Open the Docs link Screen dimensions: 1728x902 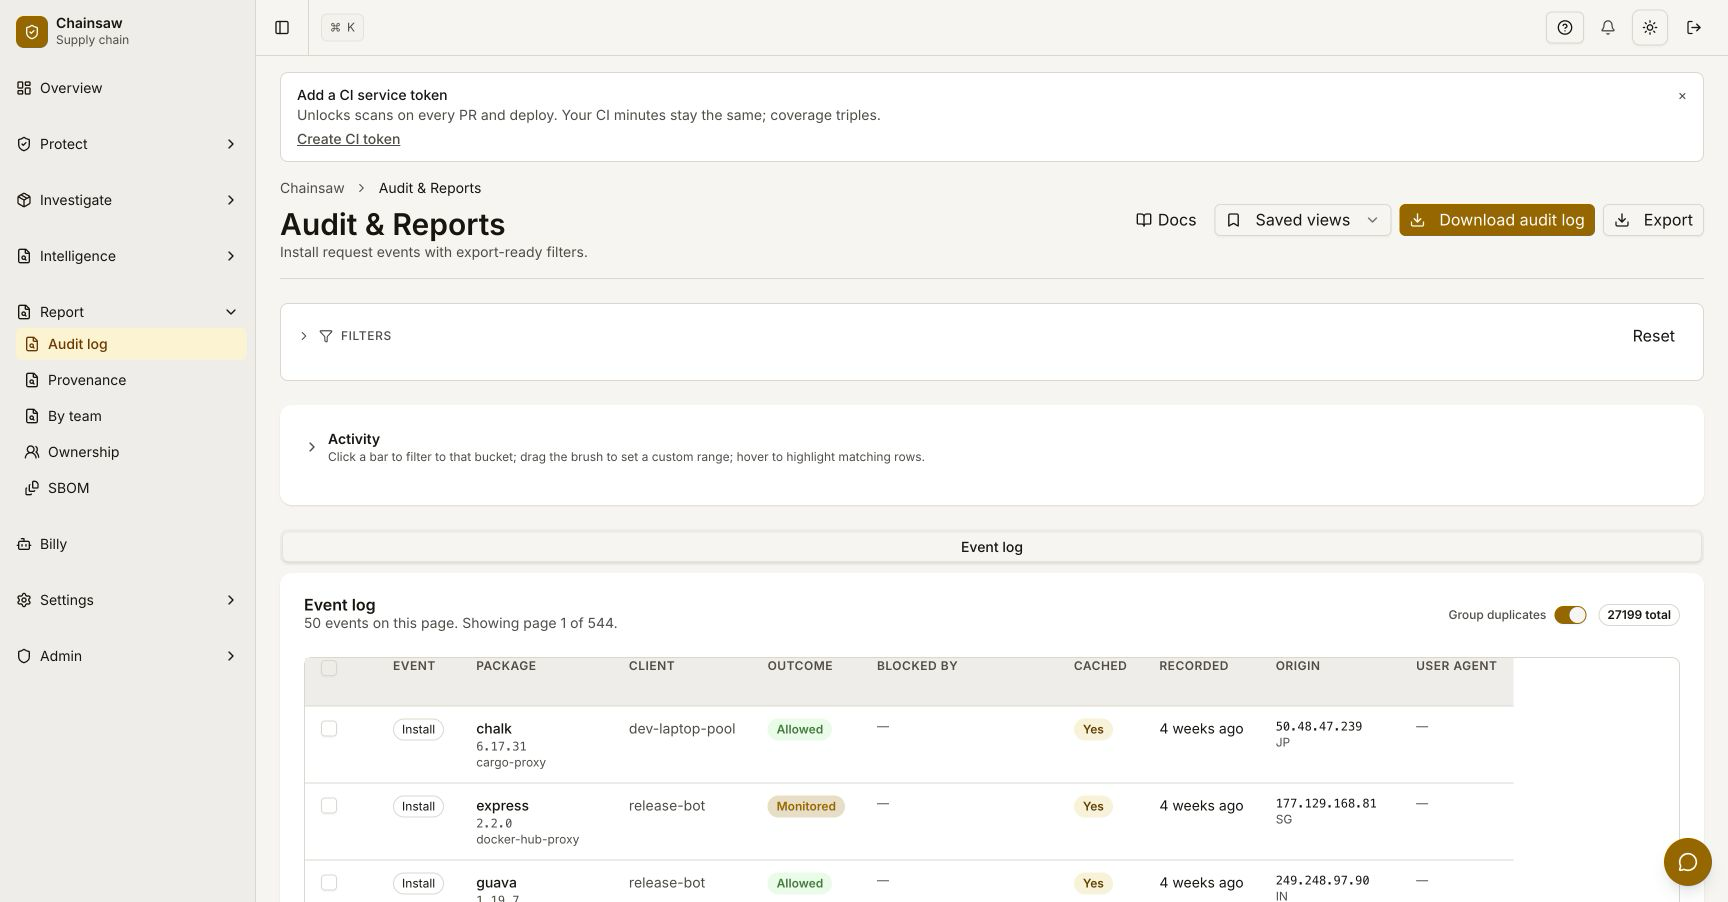pyautogui.click(x=1166, y=220)
